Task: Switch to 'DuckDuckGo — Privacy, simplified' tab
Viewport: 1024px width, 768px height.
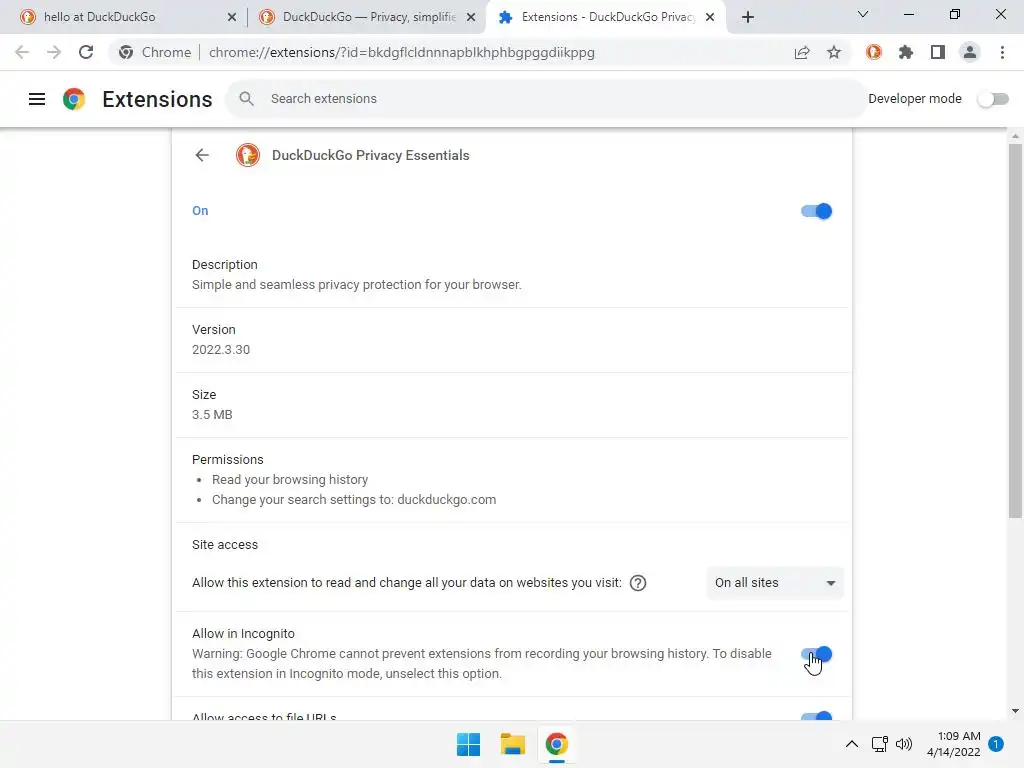Action: coord(367,17)
